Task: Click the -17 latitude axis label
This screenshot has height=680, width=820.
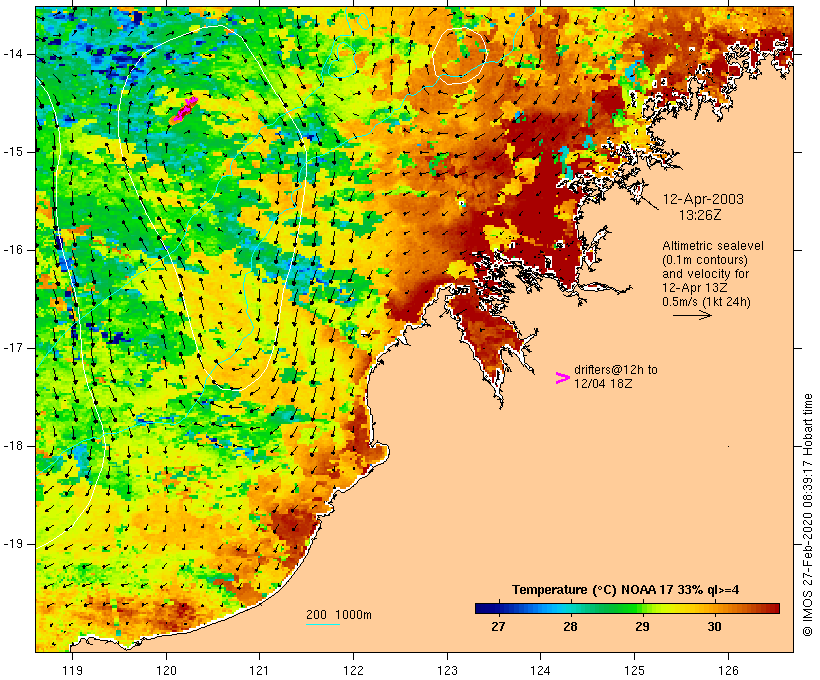Action: [12, 348]
